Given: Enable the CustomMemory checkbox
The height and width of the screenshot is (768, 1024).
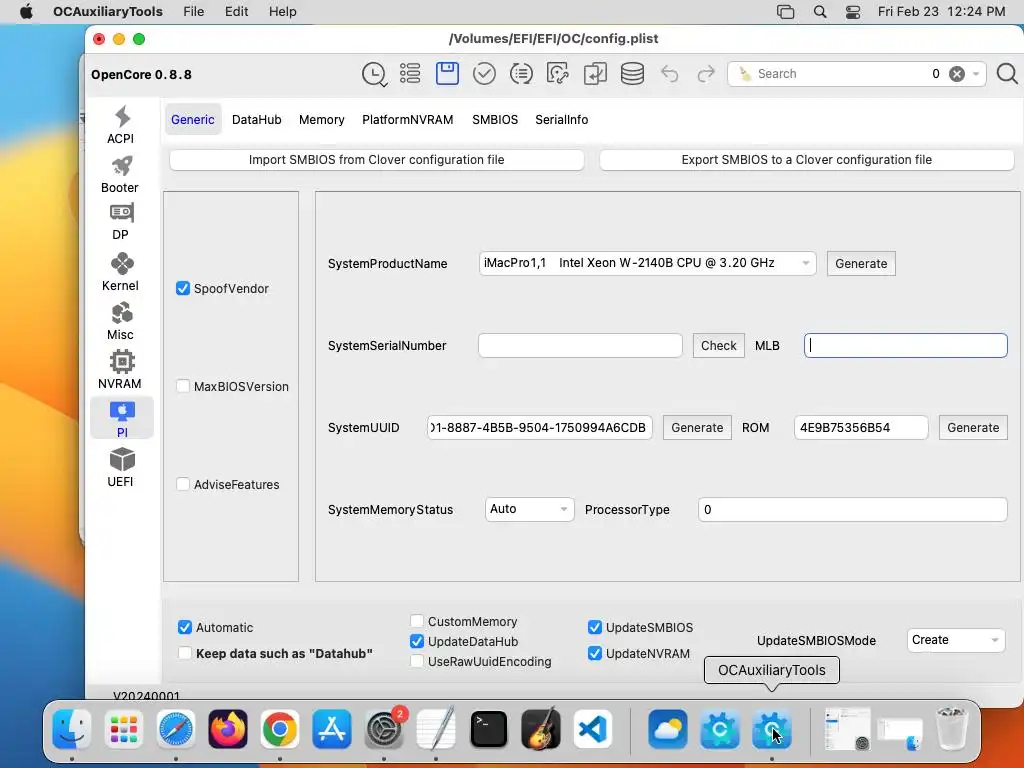Looking at the screenshot, I should (x=417, y=621).
